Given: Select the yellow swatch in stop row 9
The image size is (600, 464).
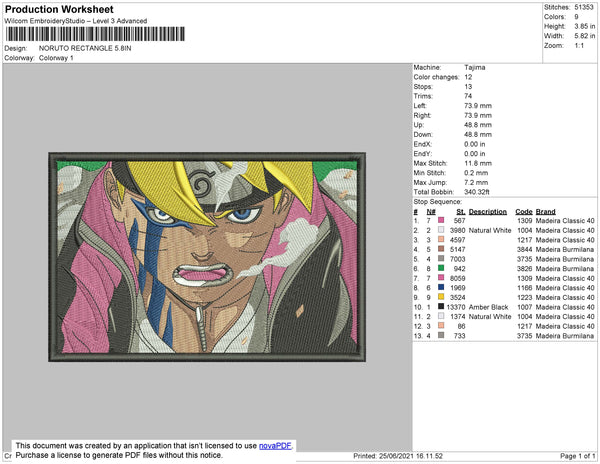Looking at the screenshot, I should pyautogui.click(x=441, y=297).
